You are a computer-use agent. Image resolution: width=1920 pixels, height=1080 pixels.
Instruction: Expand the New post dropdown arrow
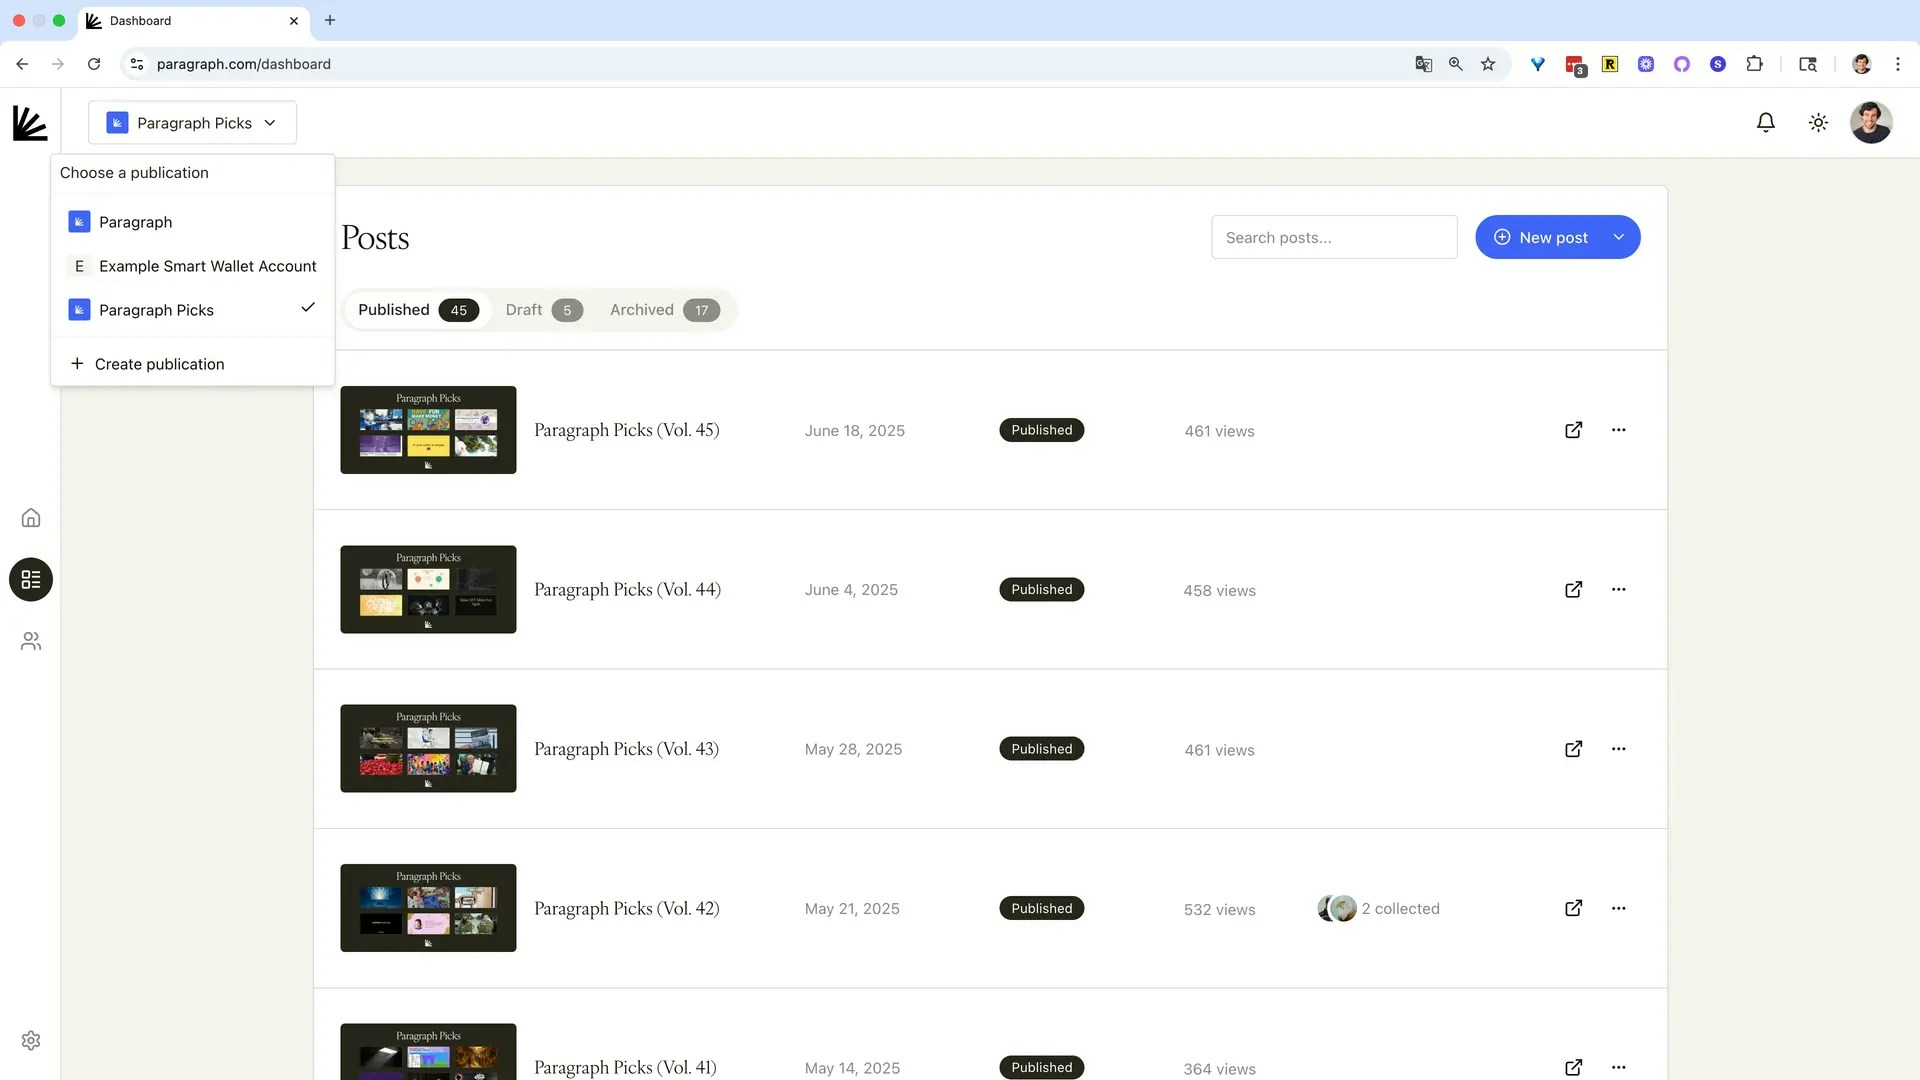1618,237
